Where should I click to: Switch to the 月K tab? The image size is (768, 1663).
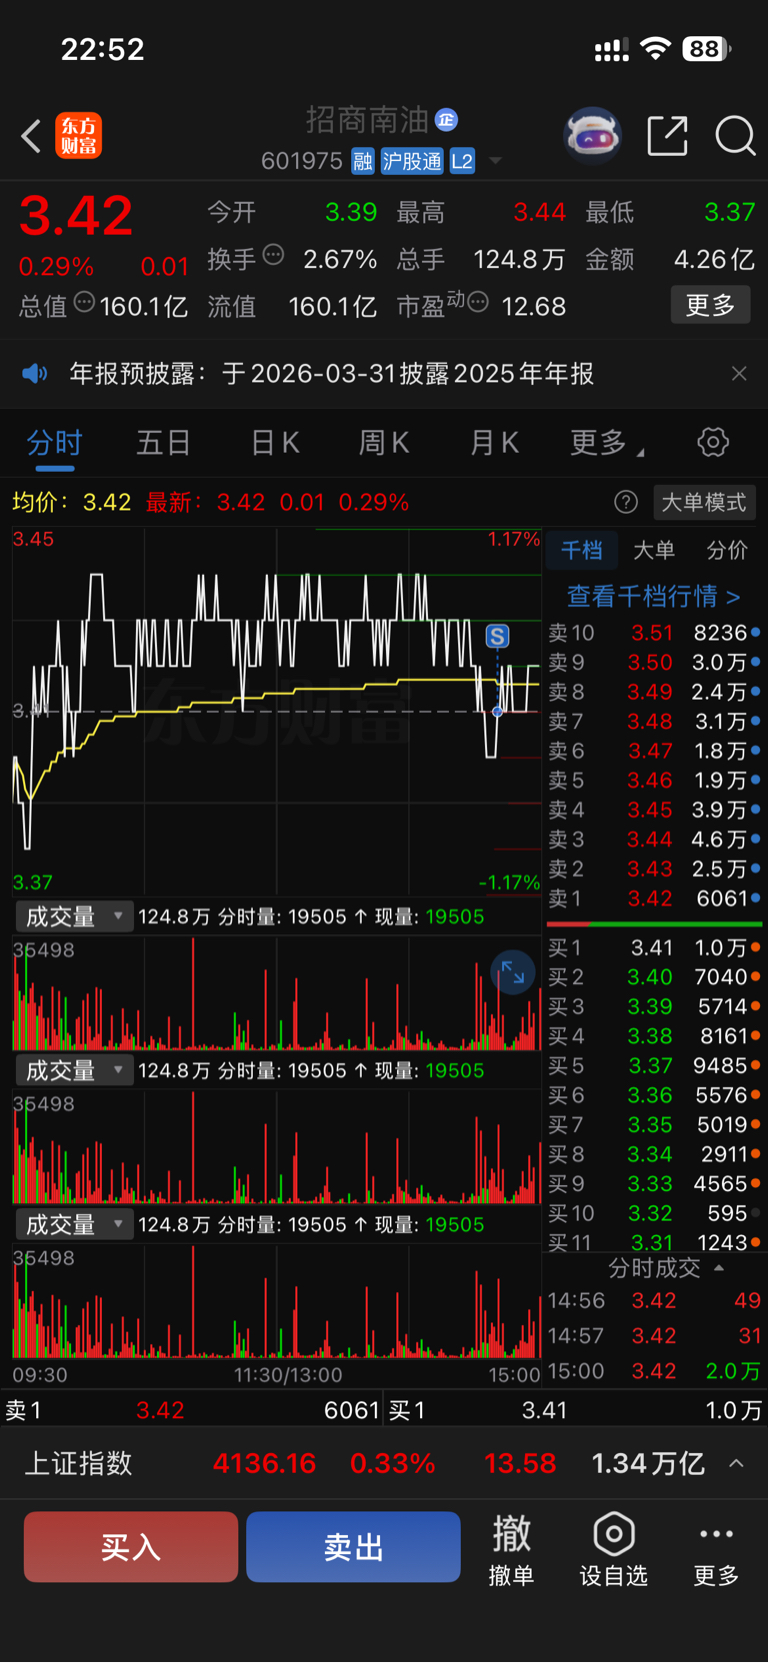point(494,442)
